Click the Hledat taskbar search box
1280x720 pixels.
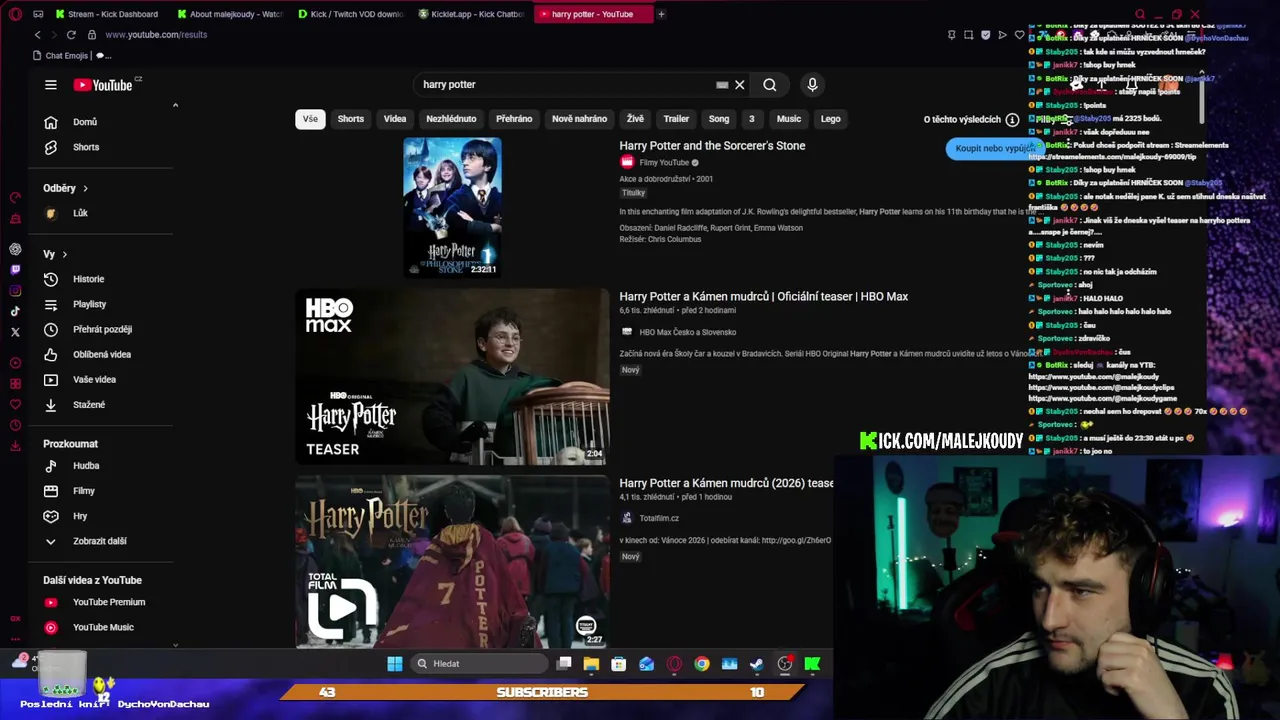pos(480,664)
